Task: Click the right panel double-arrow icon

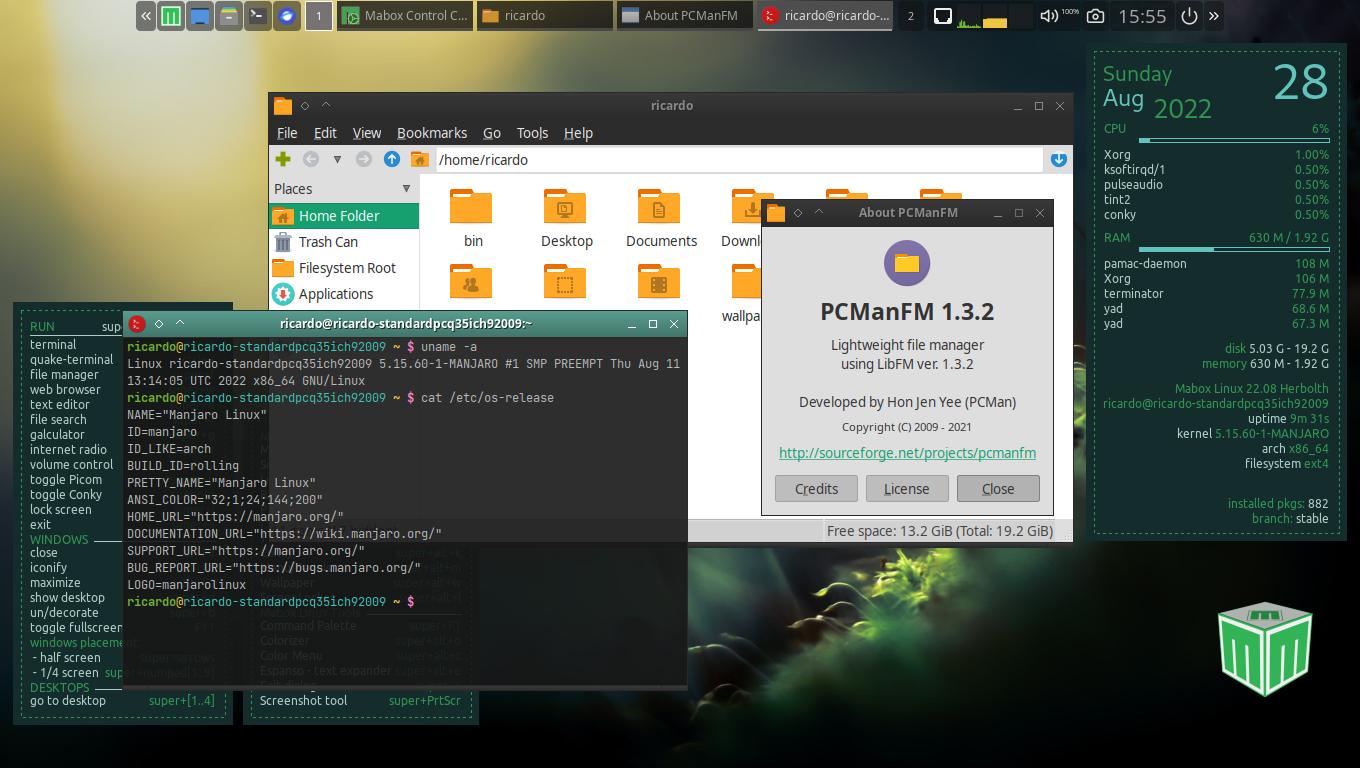Action: click(x=1214, y=16)
